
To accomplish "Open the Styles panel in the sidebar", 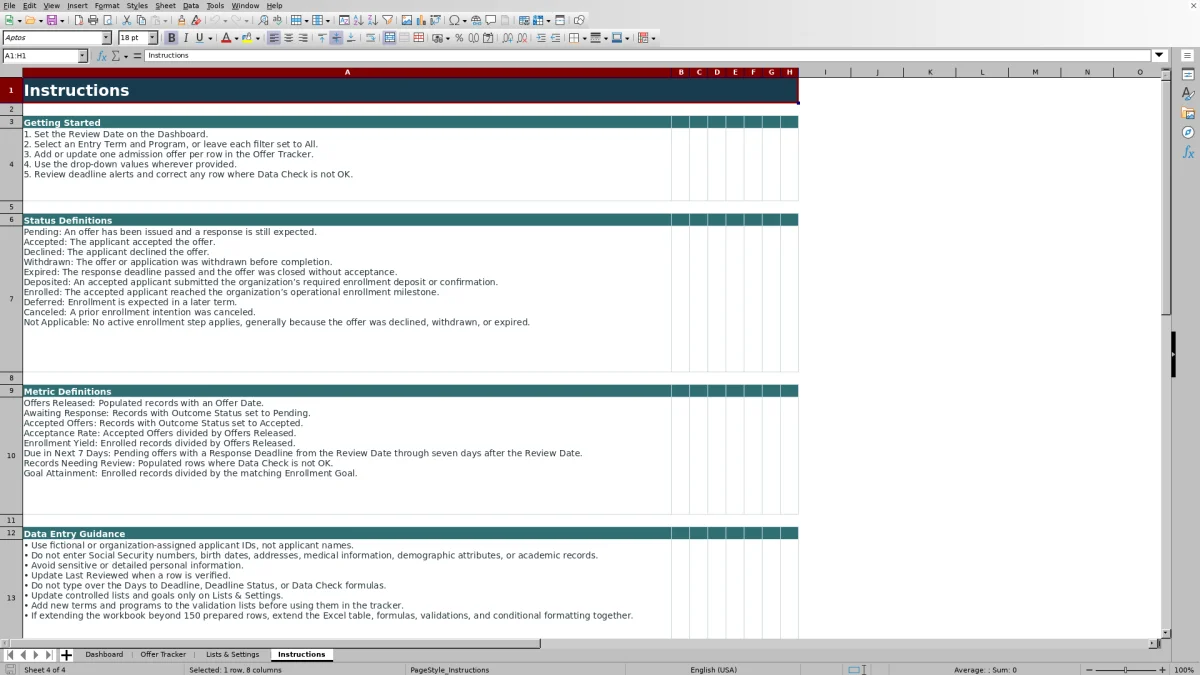I will click(1188, 94).
